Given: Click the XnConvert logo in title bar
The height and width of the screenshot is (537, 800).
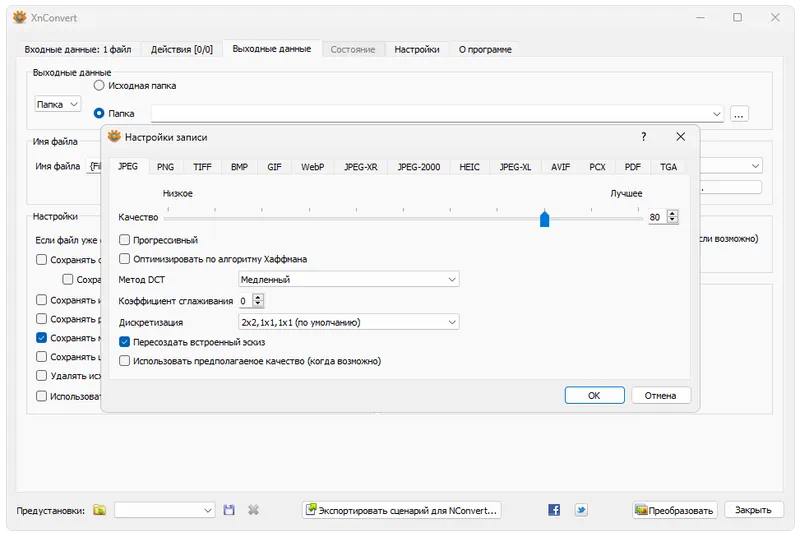Looking at the screenshot, I should click(19, 17).
